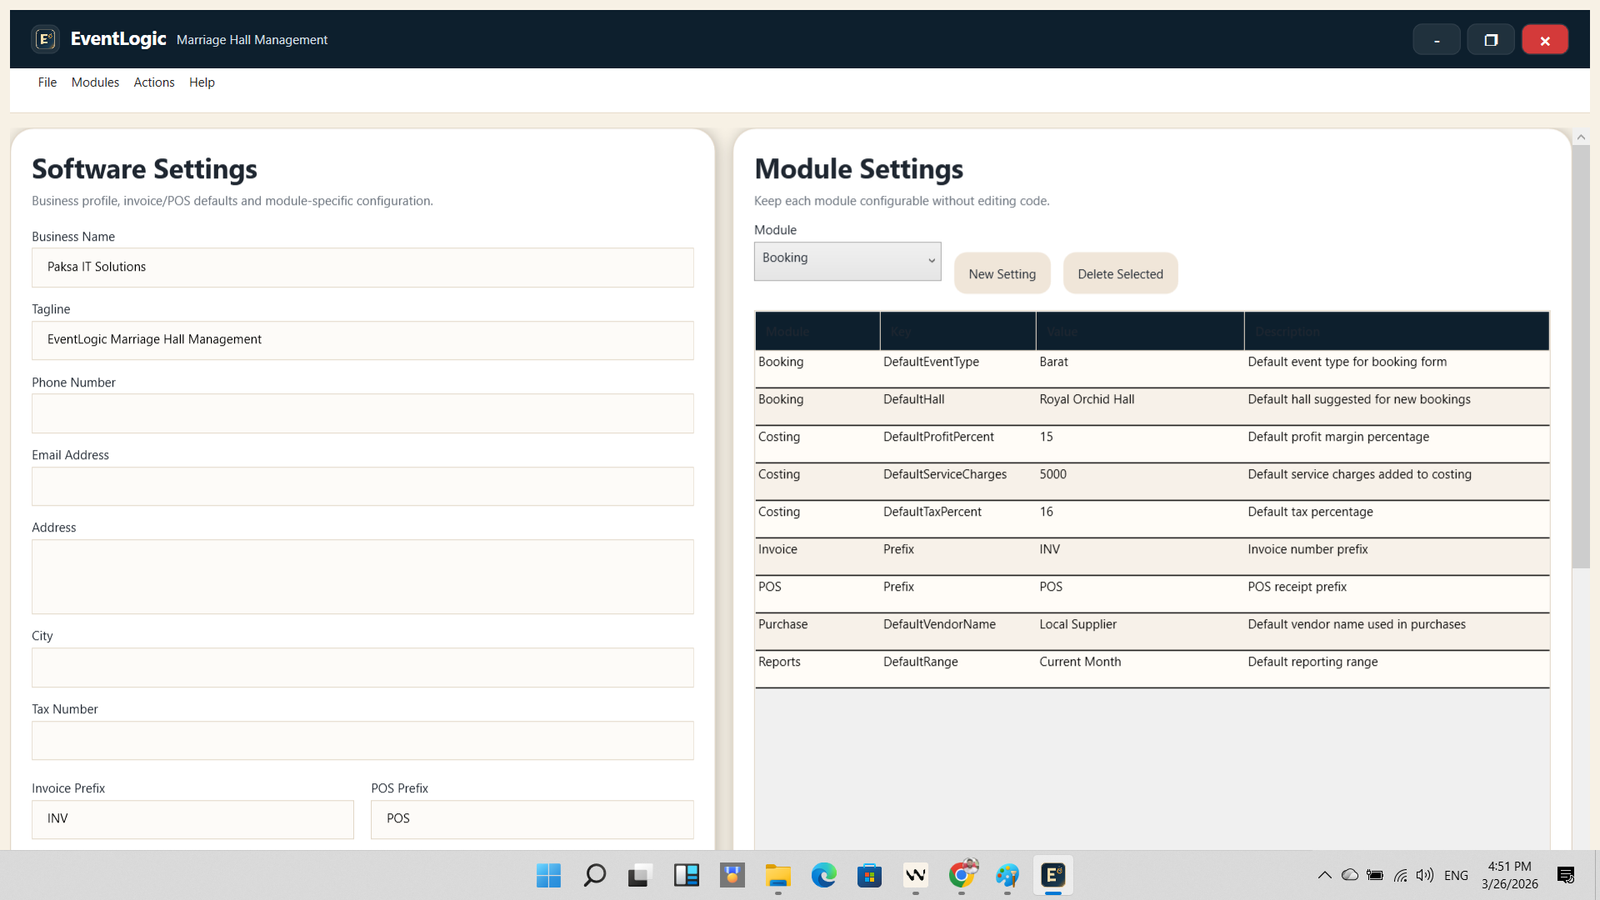The width and height of the screenshot is (1600, 900).
Task: Click the Phone Number input field
Action: tap(362, 414)
